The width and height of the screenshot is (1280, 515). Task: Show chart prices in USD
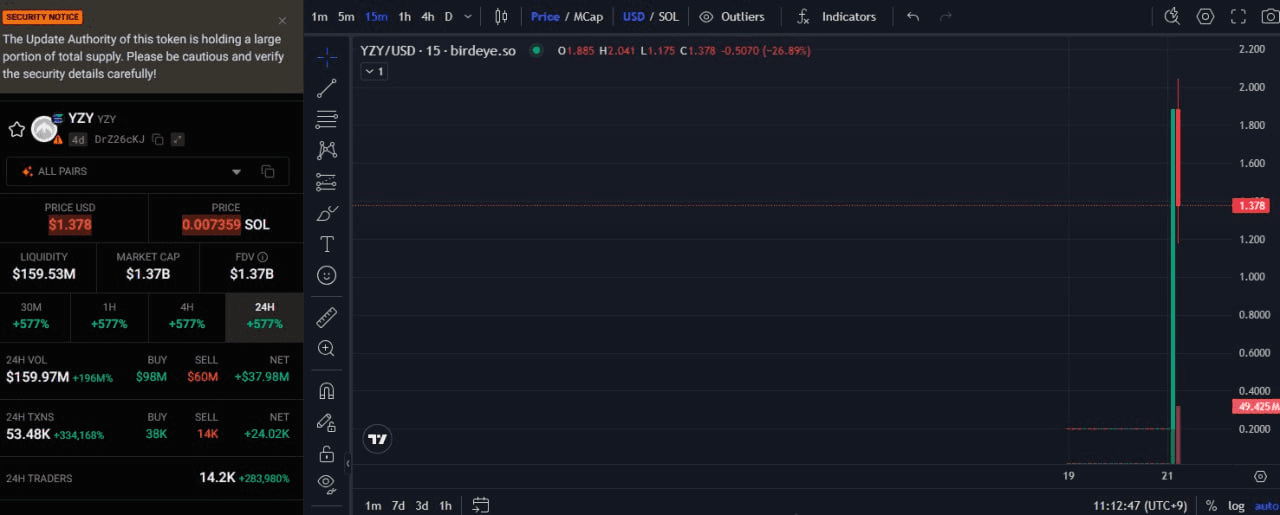634,16
